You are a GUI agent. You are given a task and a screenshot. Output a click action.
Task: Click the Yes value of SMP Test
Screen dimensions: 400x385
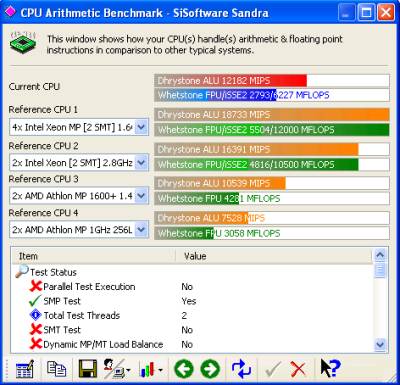pos(189,301)
